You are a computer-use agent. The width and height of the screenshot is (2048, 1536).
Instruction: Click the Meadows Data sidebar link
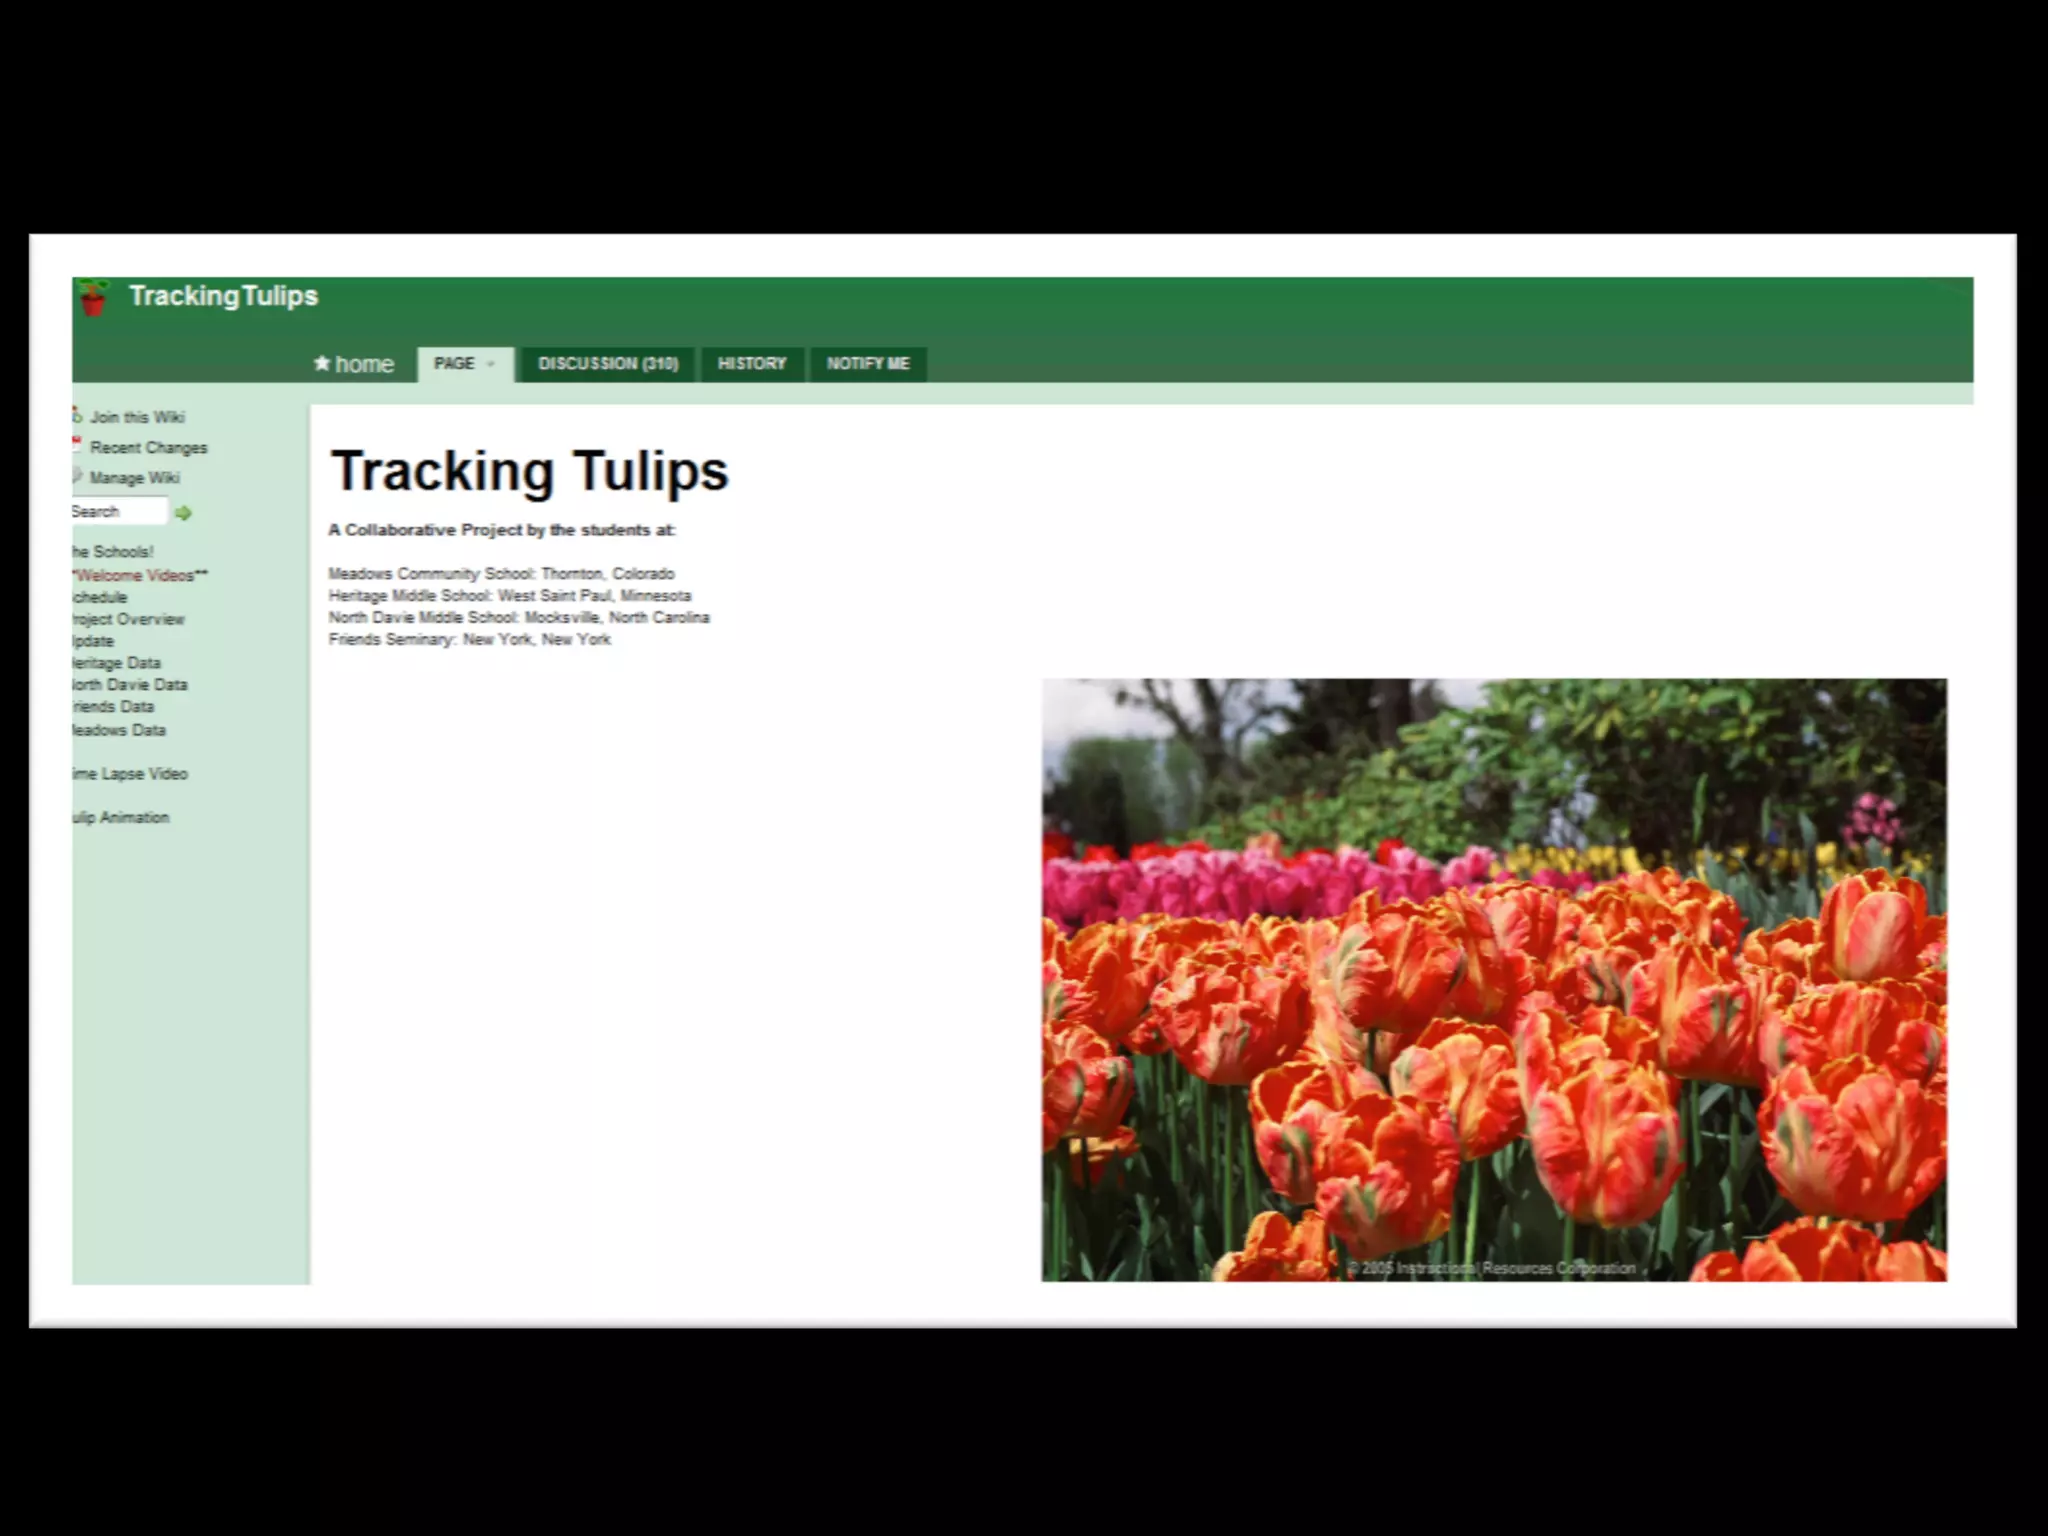pos(119,730)
